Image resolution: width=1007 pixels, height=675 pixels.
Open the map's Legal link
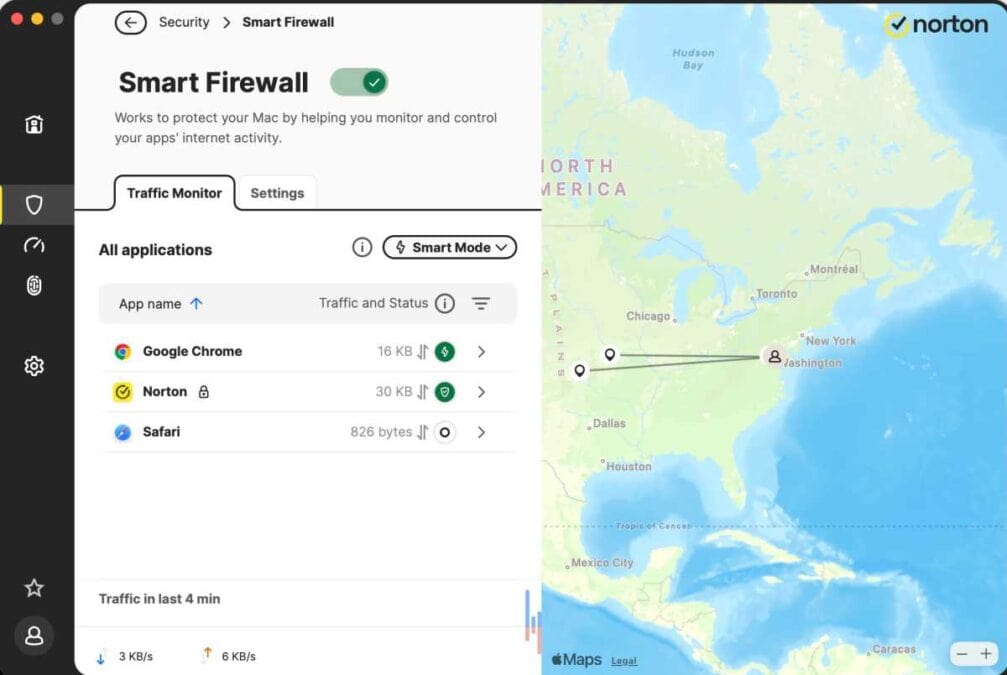pyautogui.click(x=624, y=661)
